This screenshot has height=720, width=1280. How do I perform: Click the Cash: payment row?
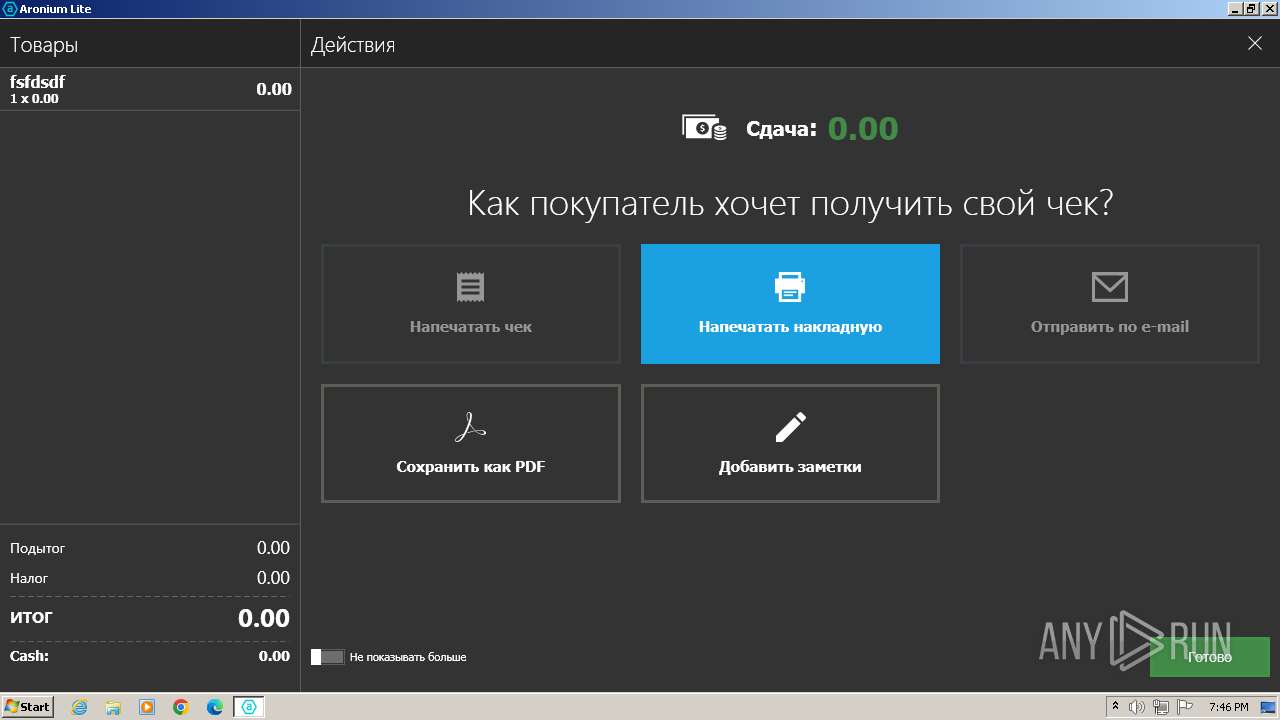click(150, 657)
